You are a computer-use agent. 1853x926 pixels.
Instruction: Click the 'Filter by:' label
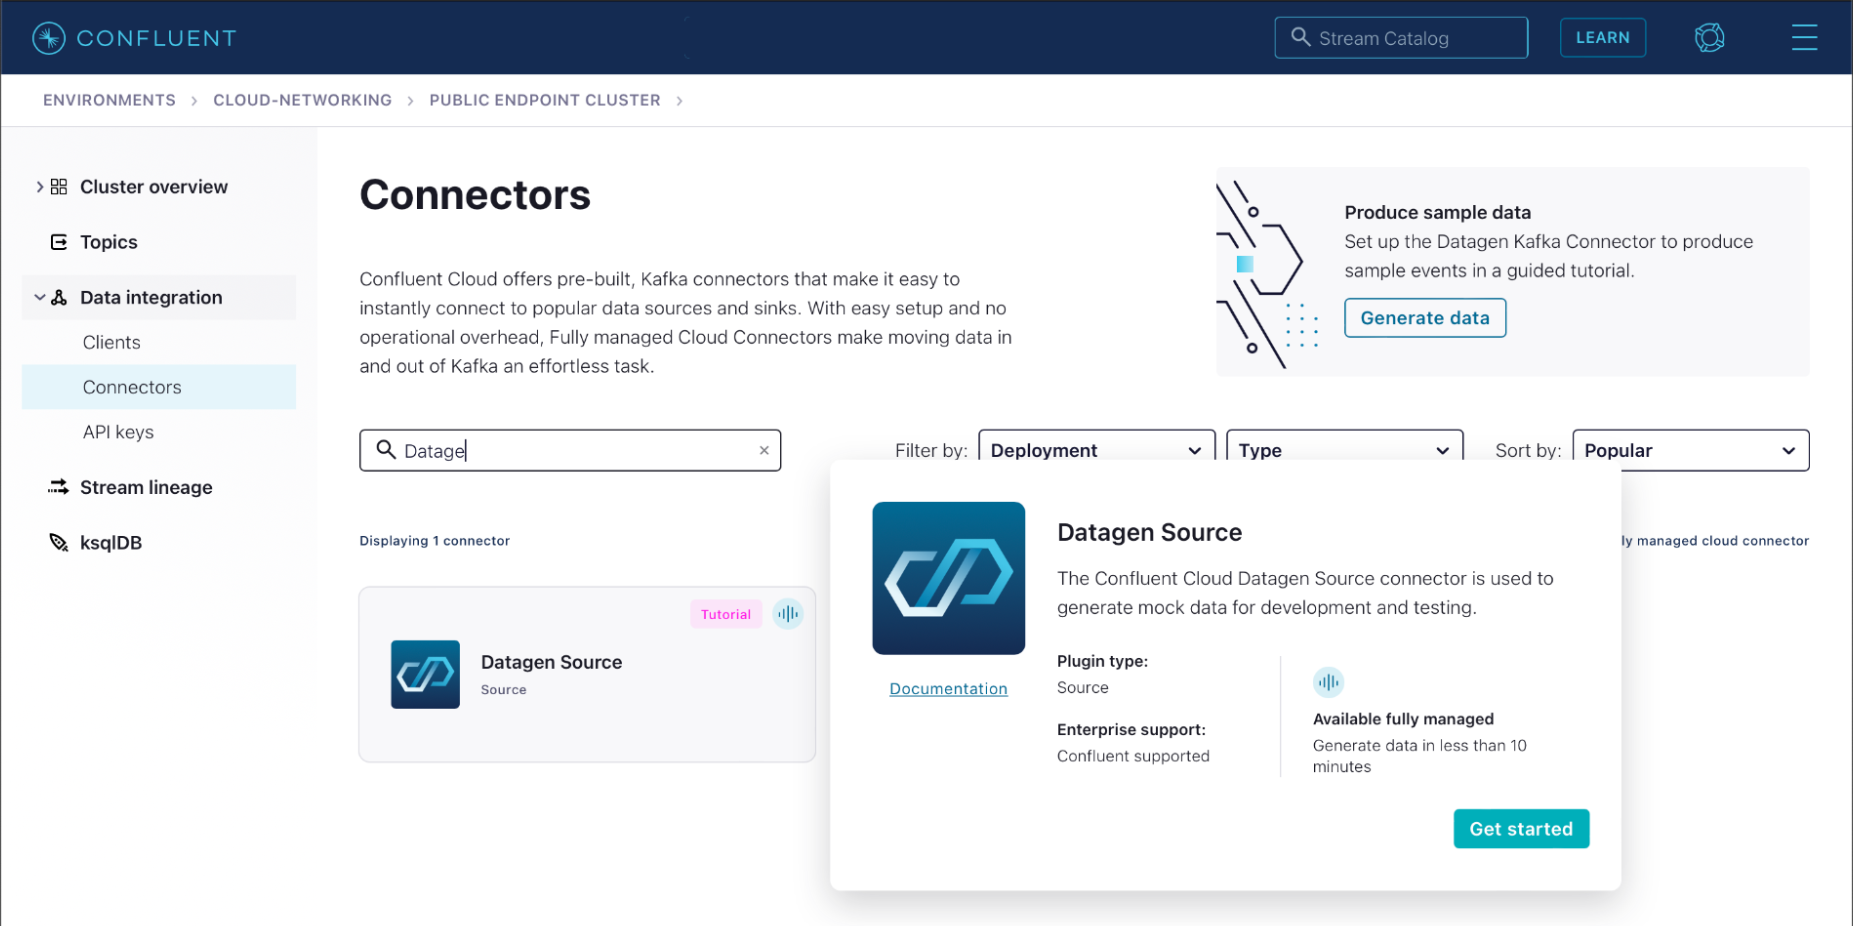[x=931, y=451]
